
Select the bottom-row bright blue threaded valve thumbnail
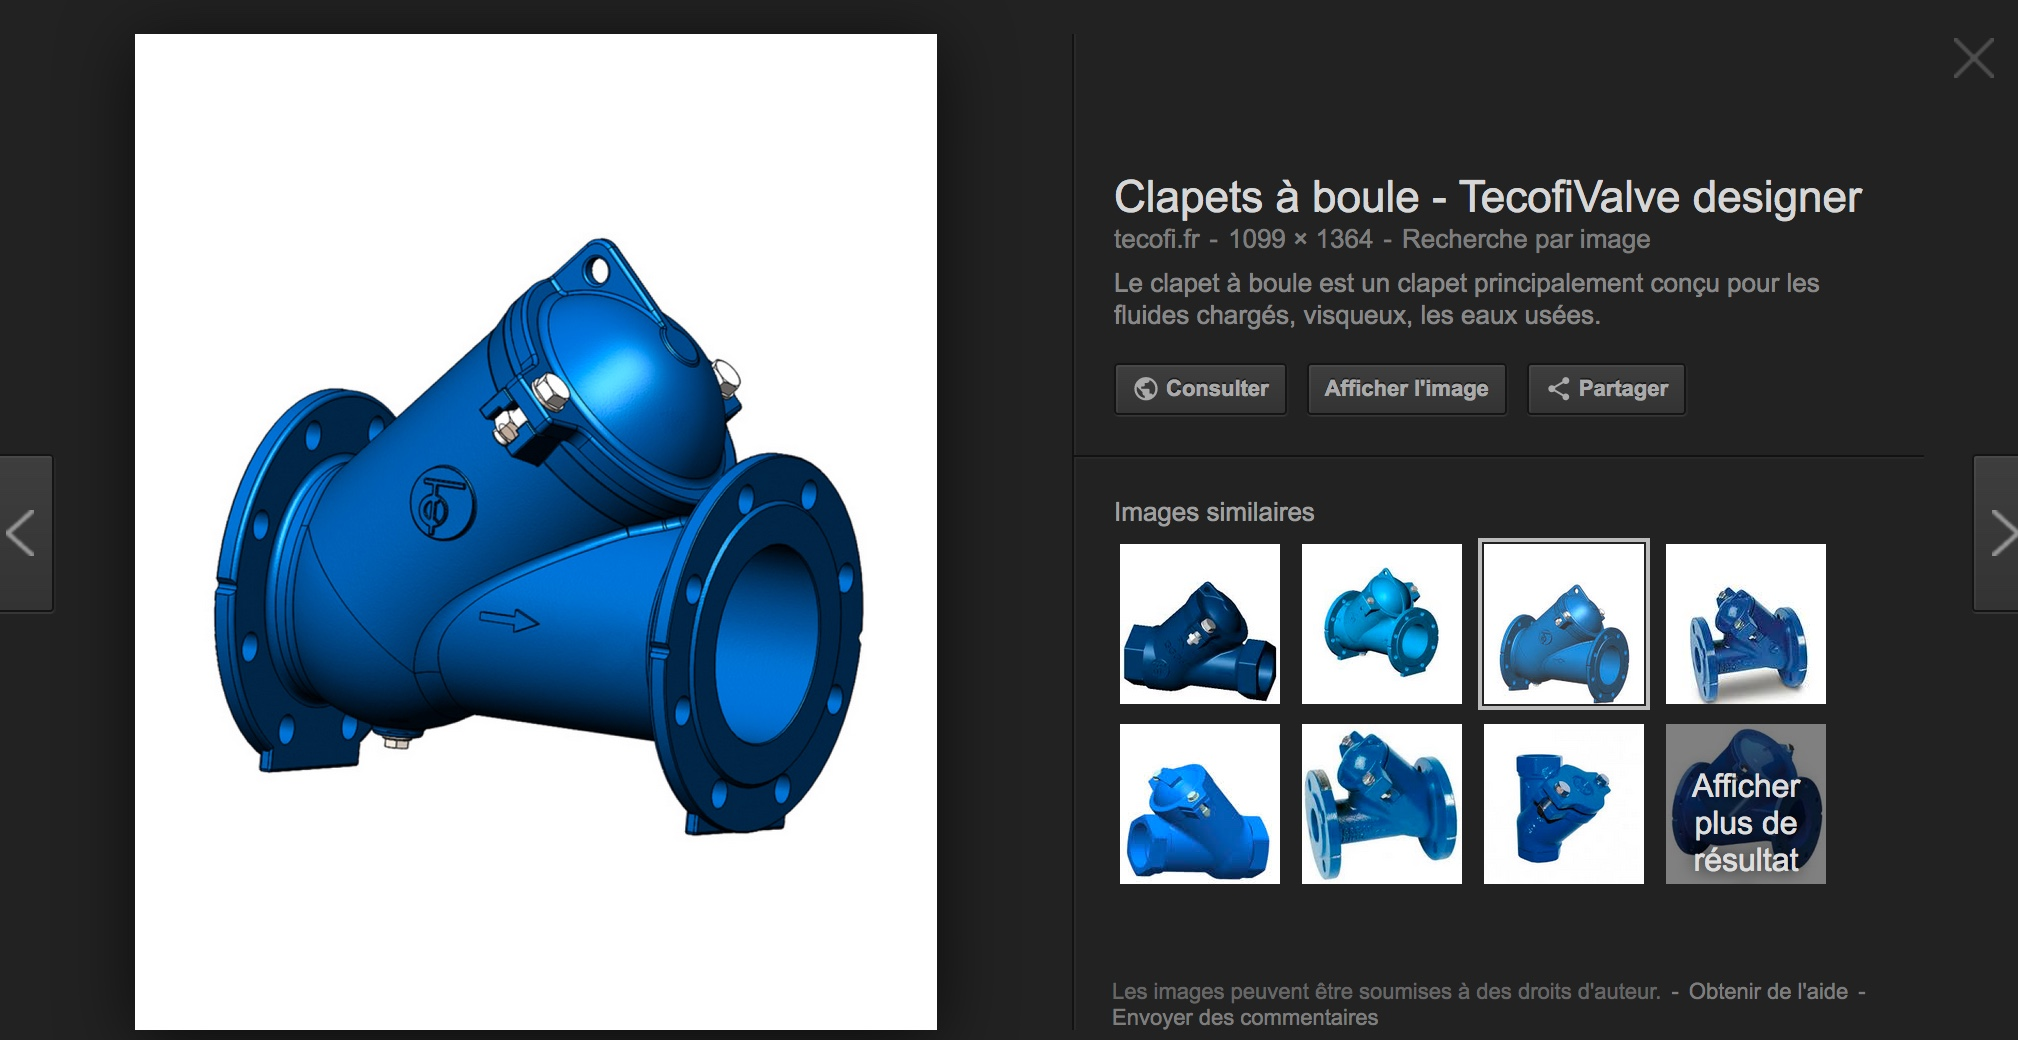(x=1200, y=804)
